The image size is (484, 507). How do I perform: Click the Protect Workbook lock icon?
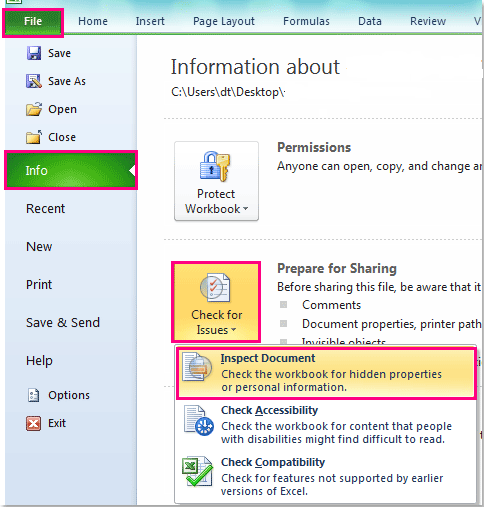click(215, 166)
